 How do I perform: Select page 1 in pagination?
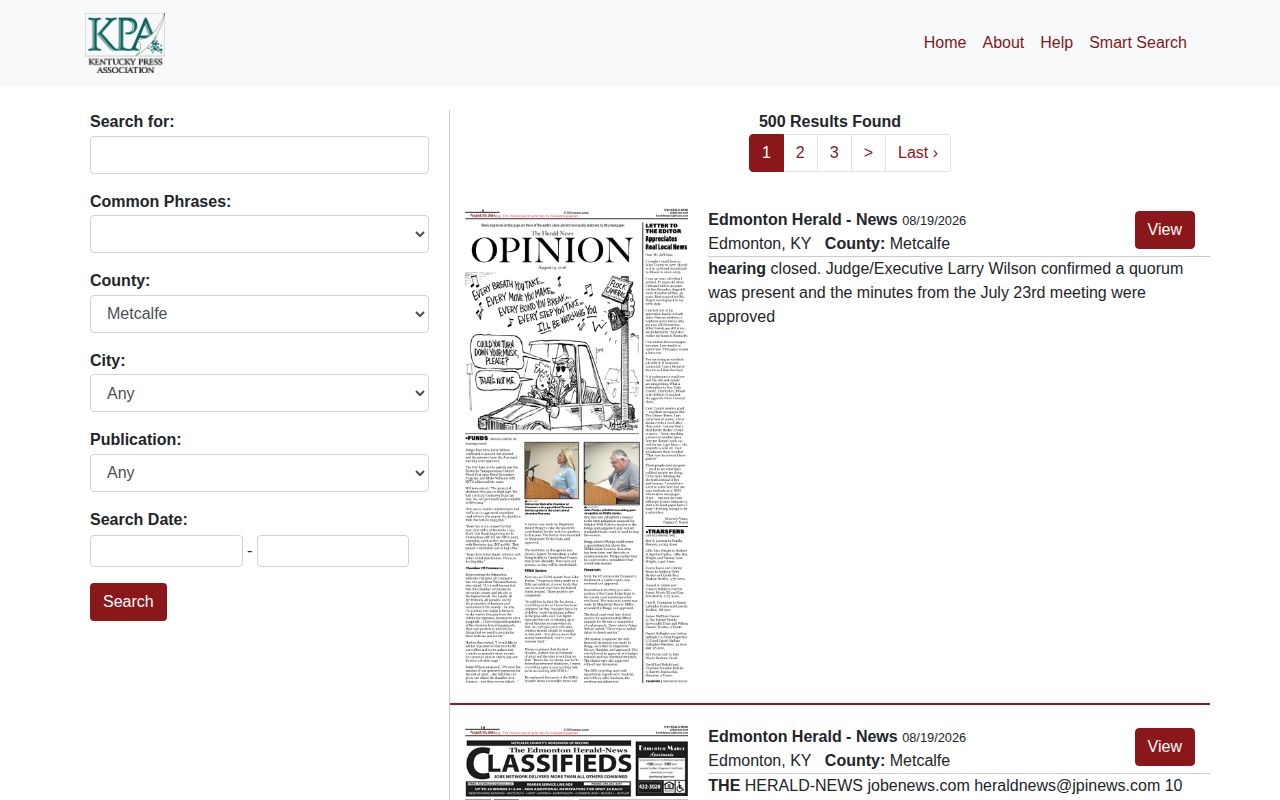[766, 153]
